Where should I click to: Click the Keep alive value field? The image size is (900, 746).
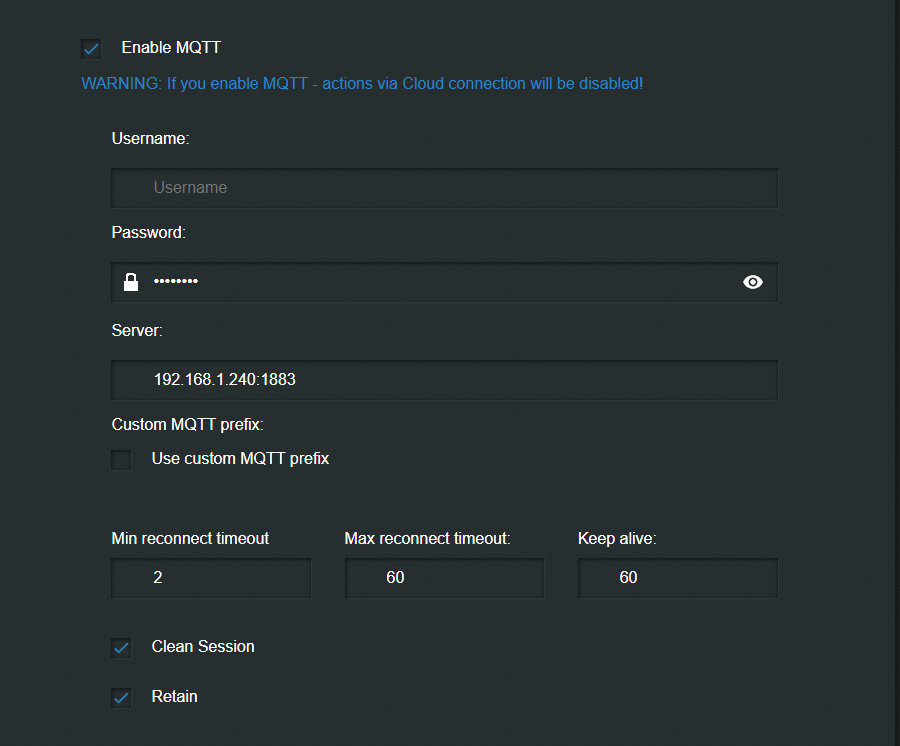click(x=677, y=578)
